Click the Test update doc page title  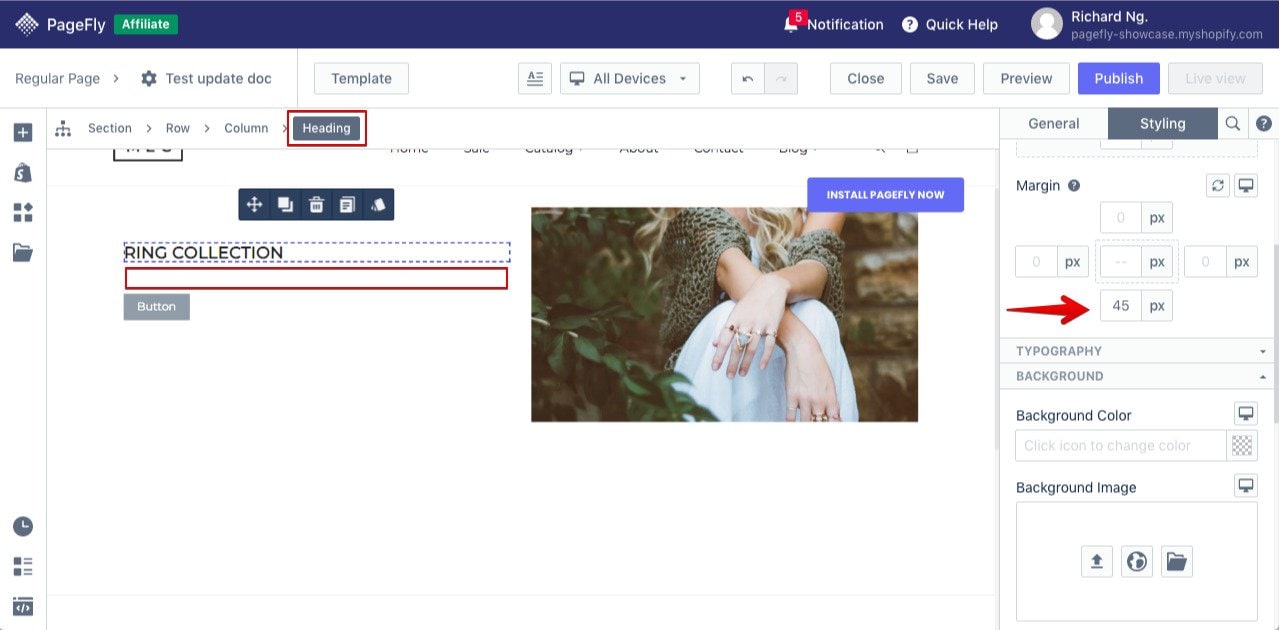(219, 78)
